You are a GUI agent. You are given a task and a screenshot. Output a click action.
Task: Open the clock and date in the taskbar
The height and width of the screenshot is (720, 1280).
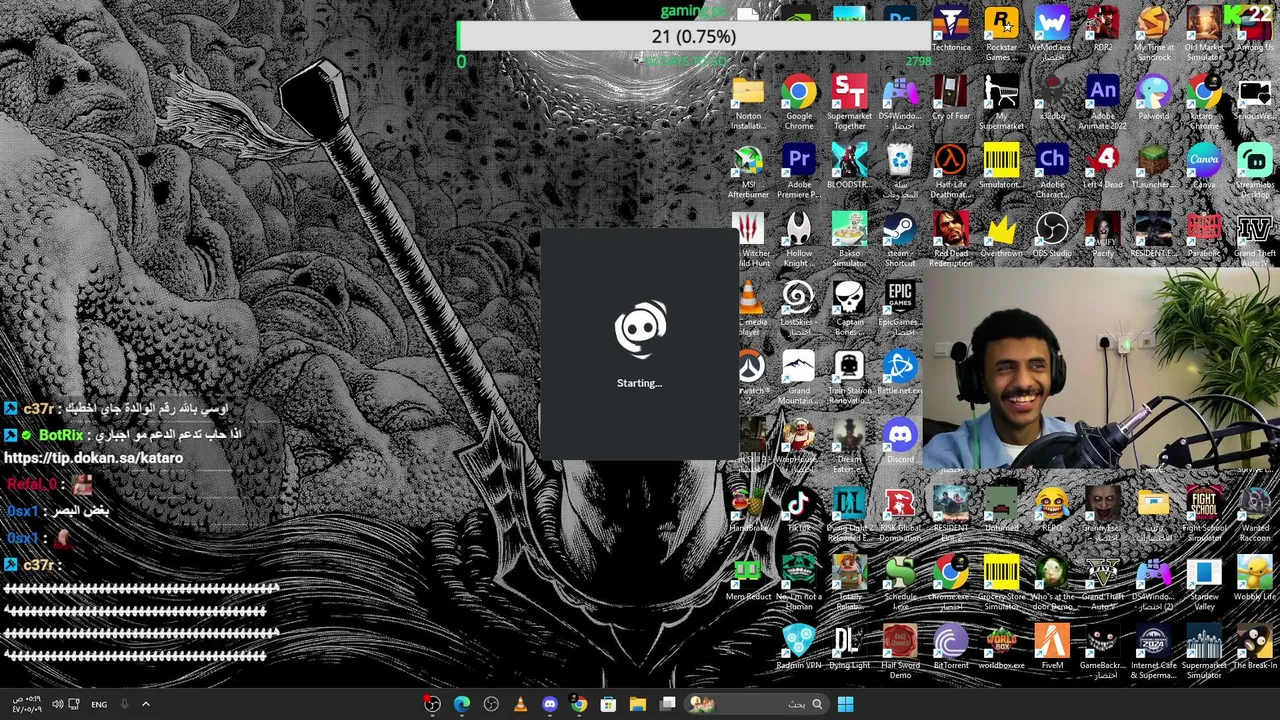[27, 704]
